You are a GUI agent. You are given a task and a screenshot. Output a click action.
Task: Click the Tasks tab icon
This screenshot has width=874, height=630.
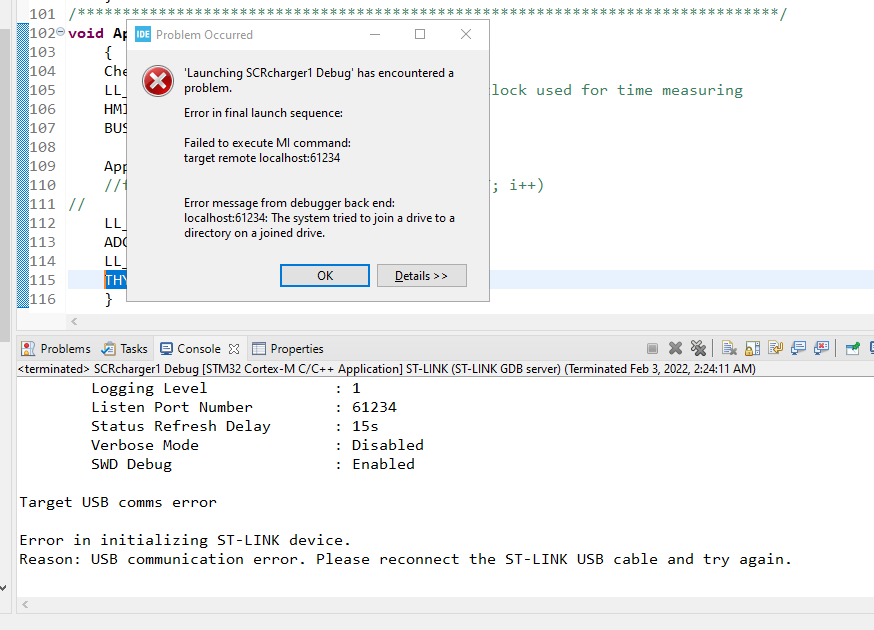(x=108, y=349)
